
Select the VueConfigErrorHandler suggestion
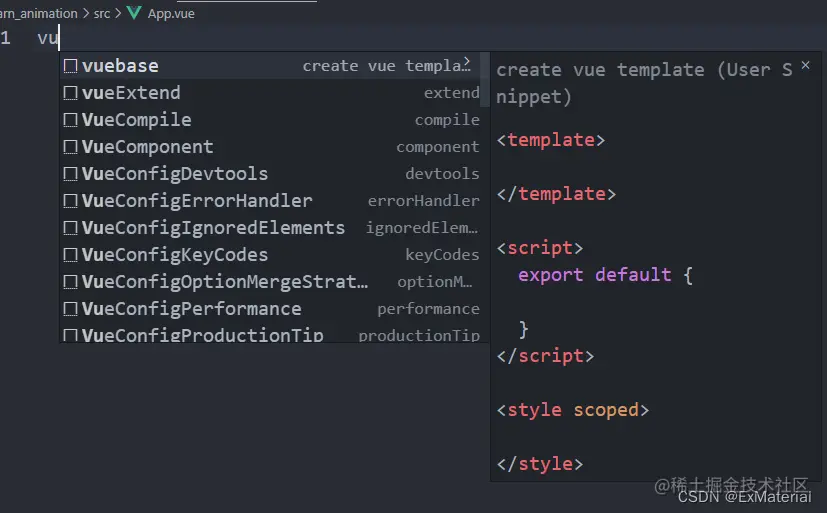(x=270, y=200)
